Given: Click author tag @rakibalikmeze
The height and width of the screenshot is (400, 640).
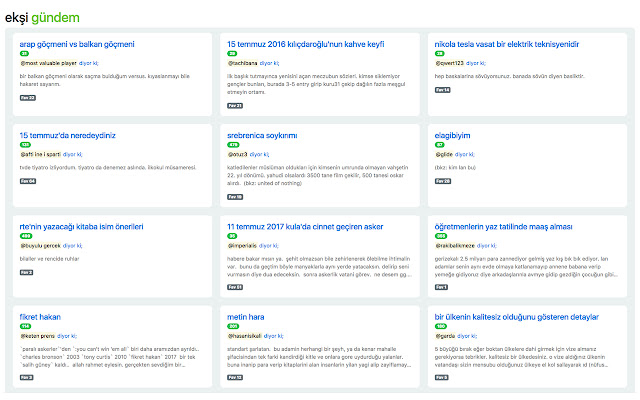Looking at the screenshot, I should [x=455, y=246].
